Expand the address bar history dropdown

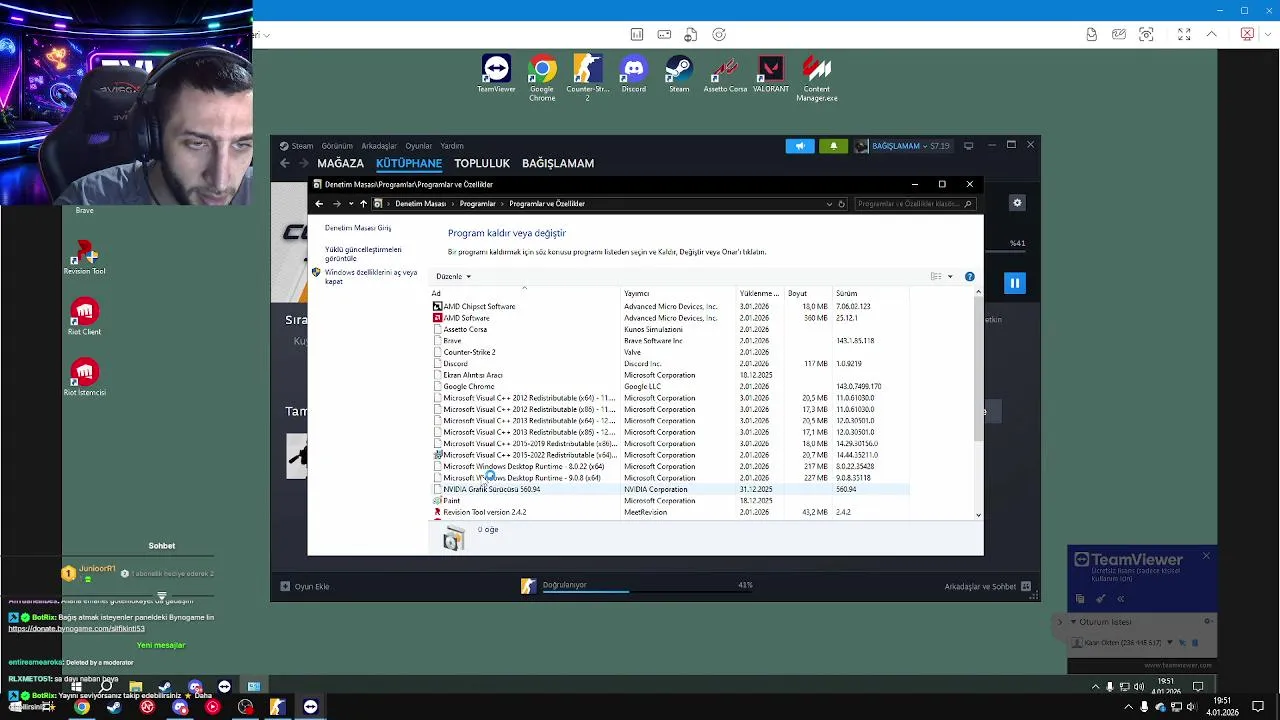click(829, 204)
